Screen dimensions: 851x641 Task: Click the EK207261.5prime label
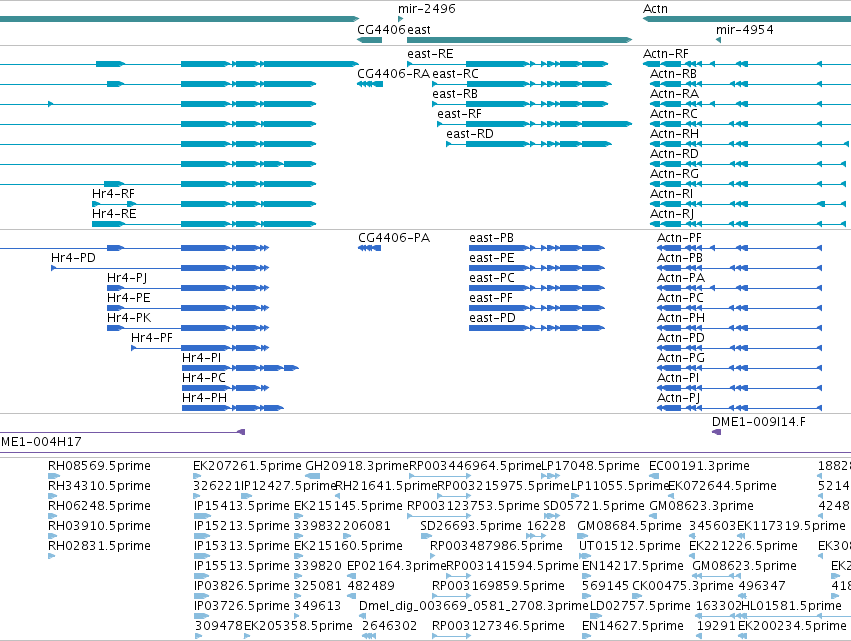pos(247,466)
